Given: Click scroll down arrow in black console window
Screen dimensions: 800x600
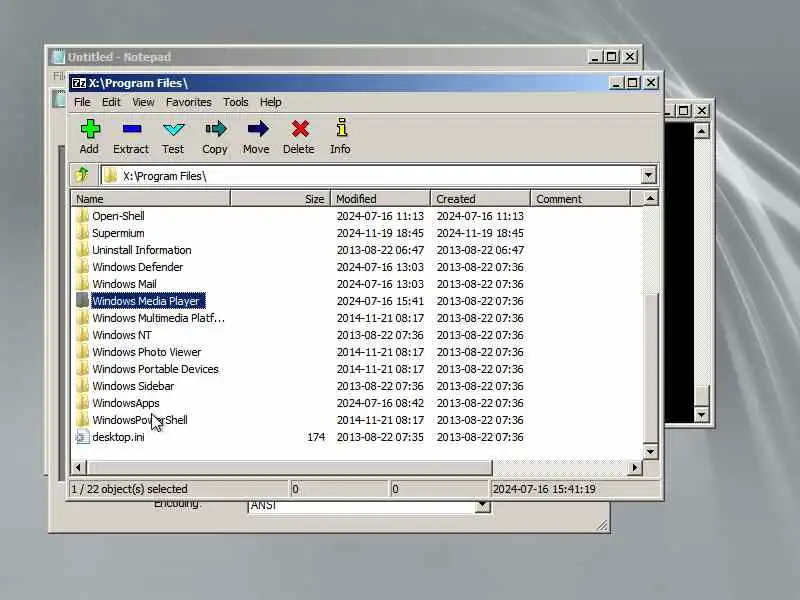Looking at the screenshot, I should [702, 414].
